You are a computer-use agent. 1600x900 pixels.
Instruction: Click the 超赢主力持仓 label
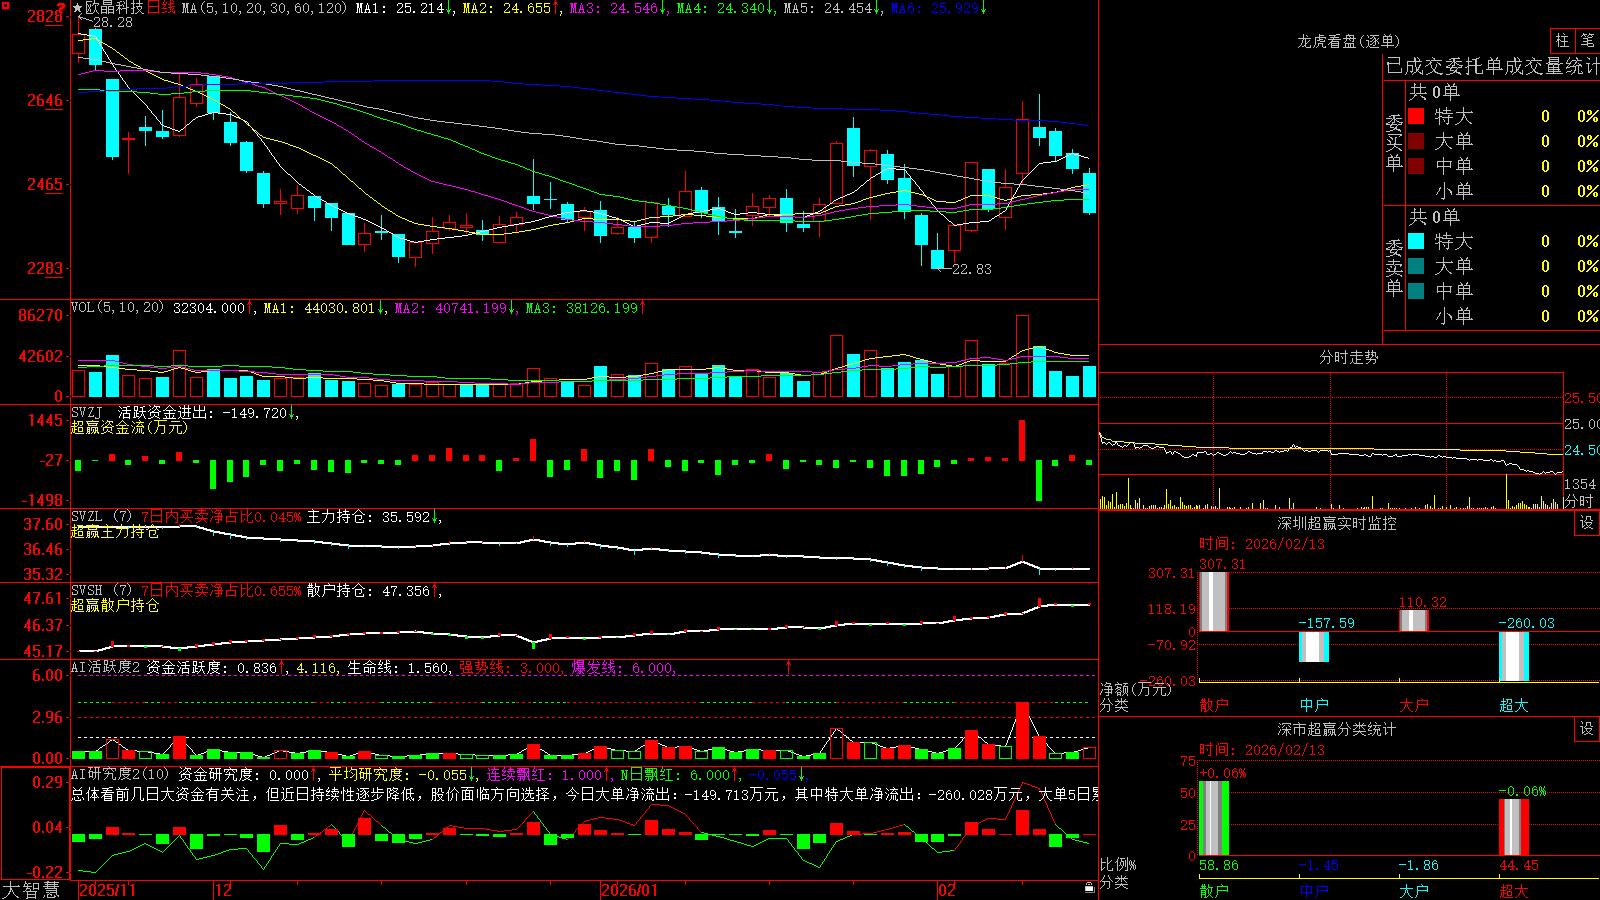[x=115, y=531]
